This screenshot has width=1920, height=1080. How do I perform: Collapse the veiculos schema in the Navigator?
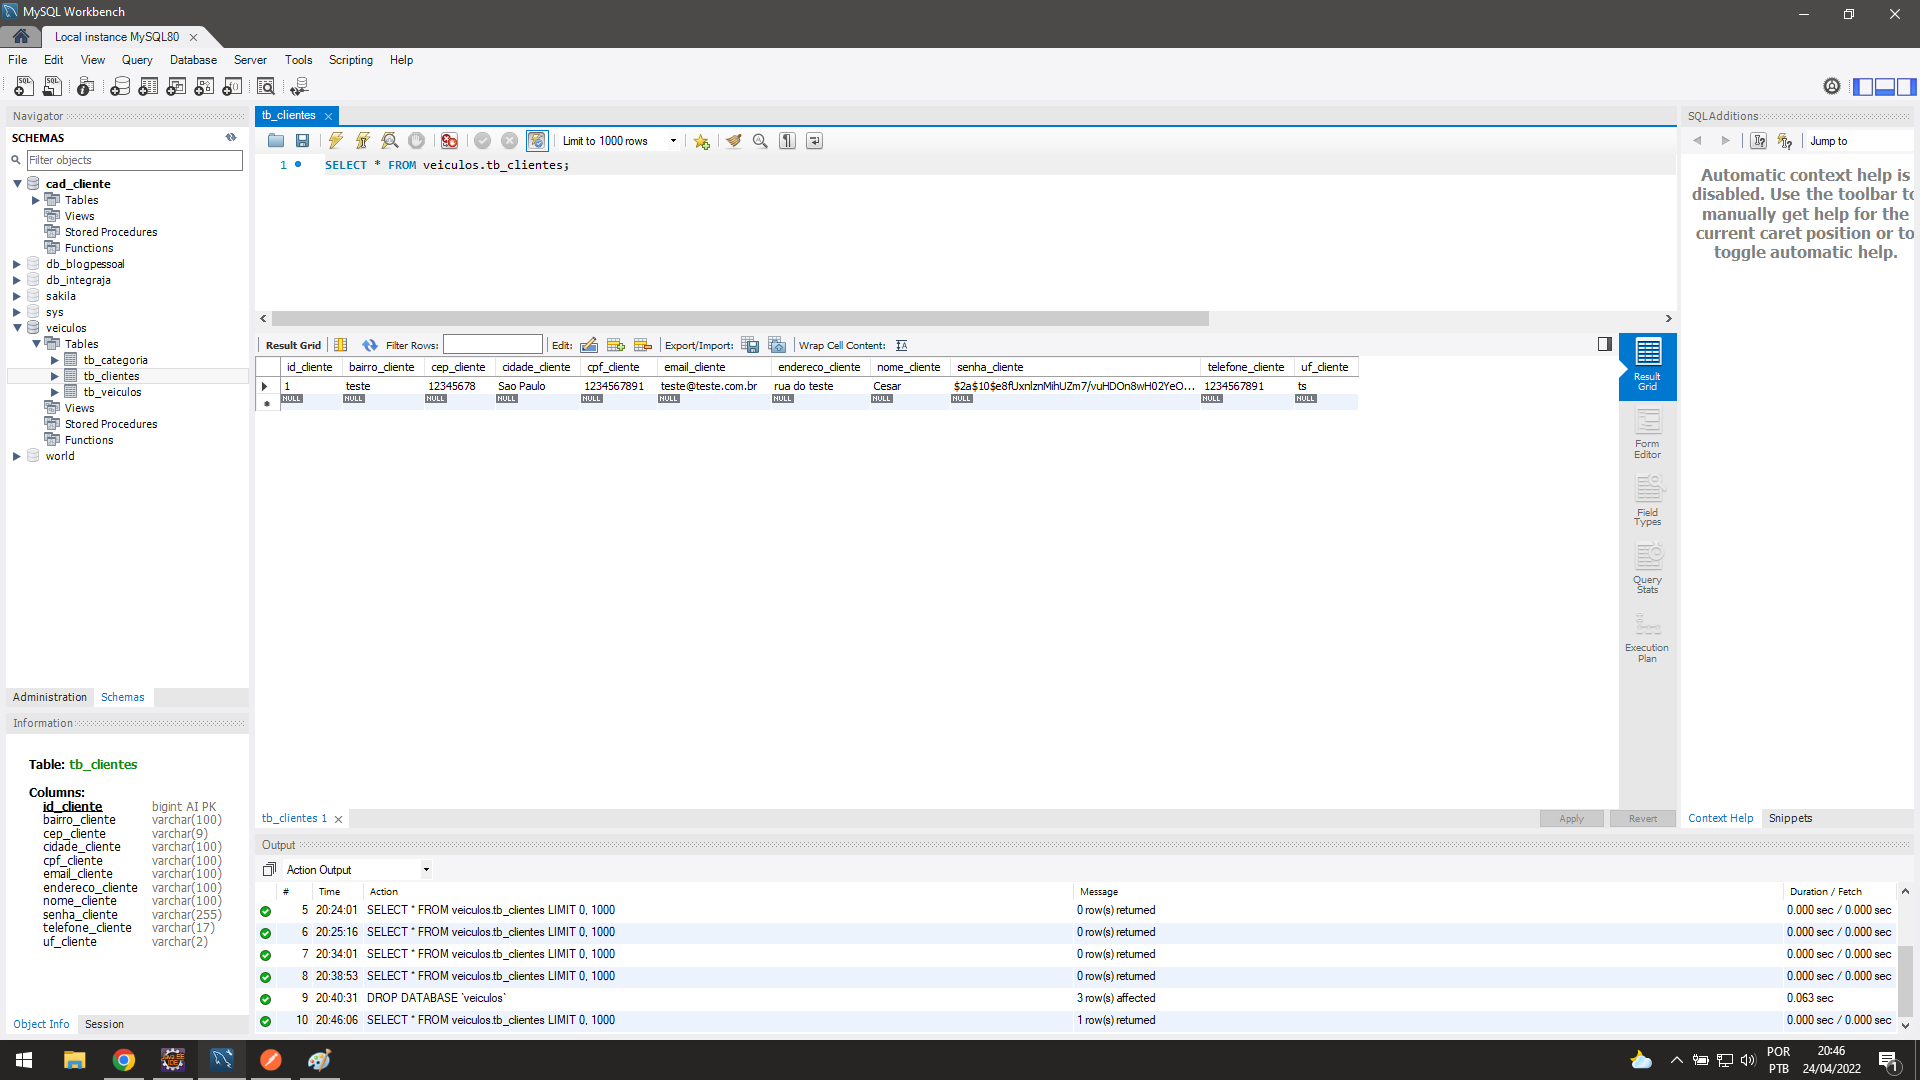(15, 327)
